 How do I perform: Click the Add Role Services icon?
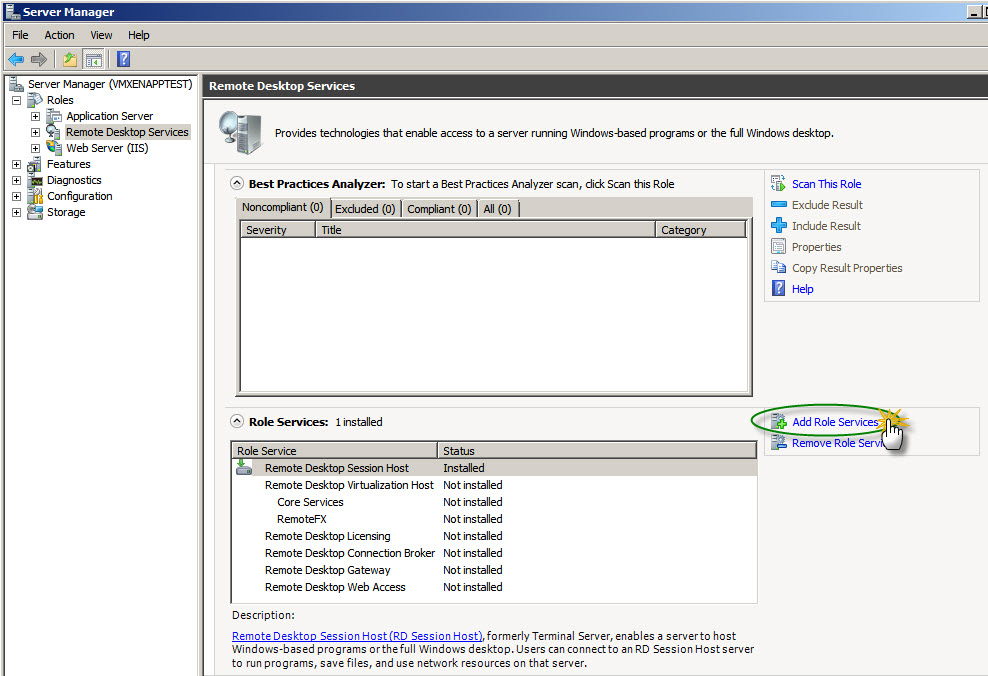(x=779, y=421)
